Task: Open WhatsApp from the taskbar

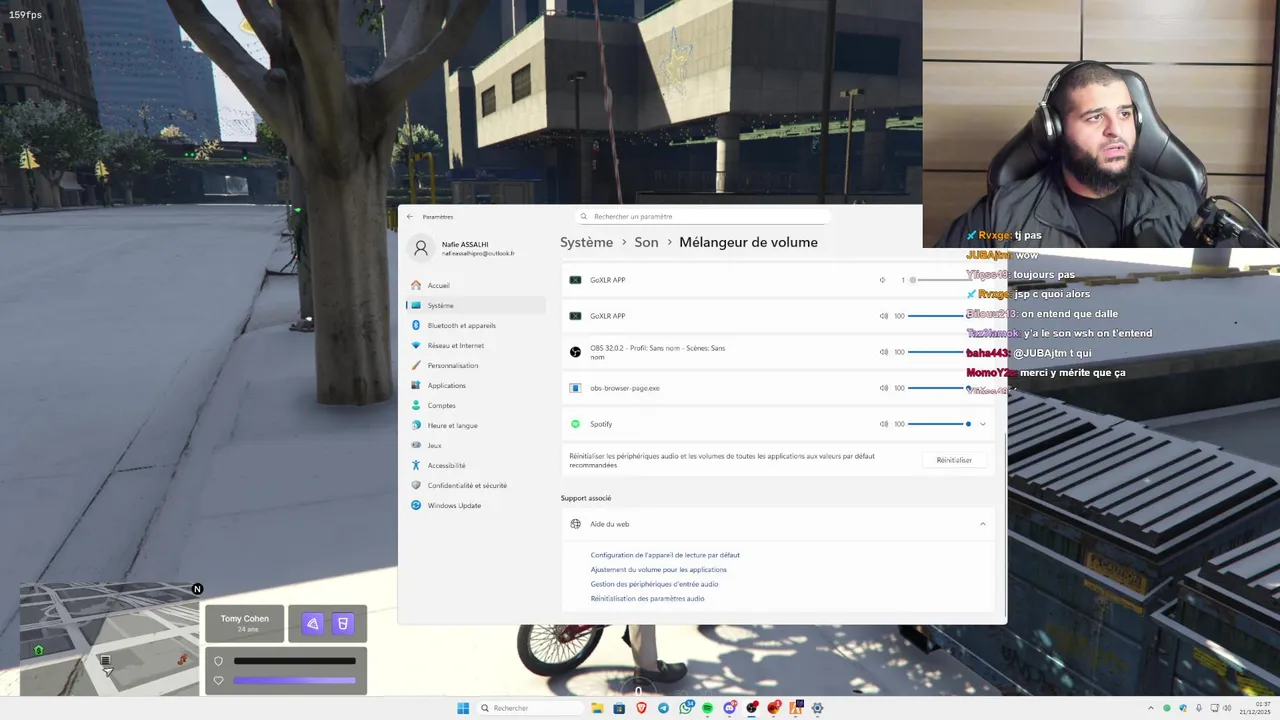Action: coord(686,708)
